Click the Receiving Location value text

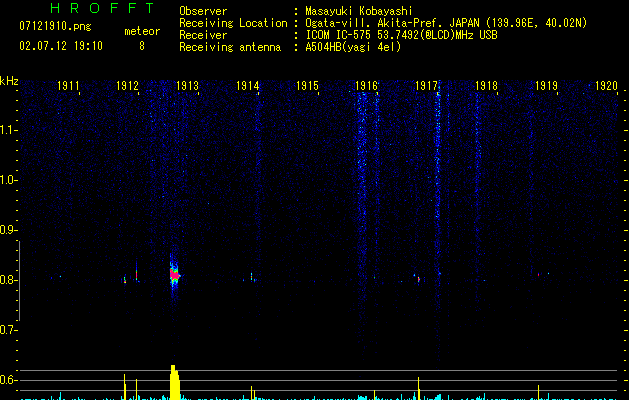point(446,23)
